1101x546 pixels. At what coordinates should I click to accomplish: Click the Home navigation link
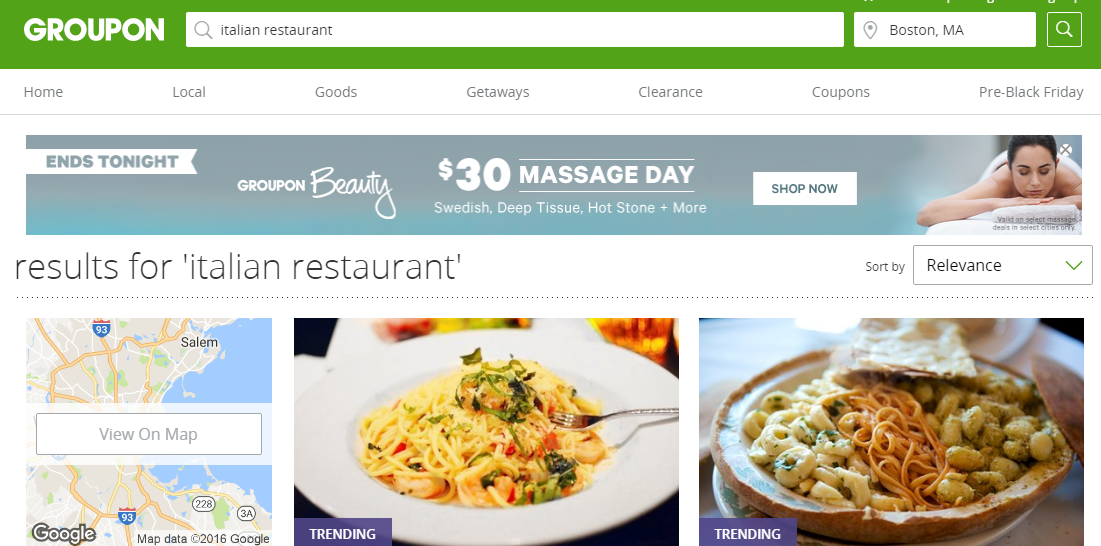click(43, 92)
